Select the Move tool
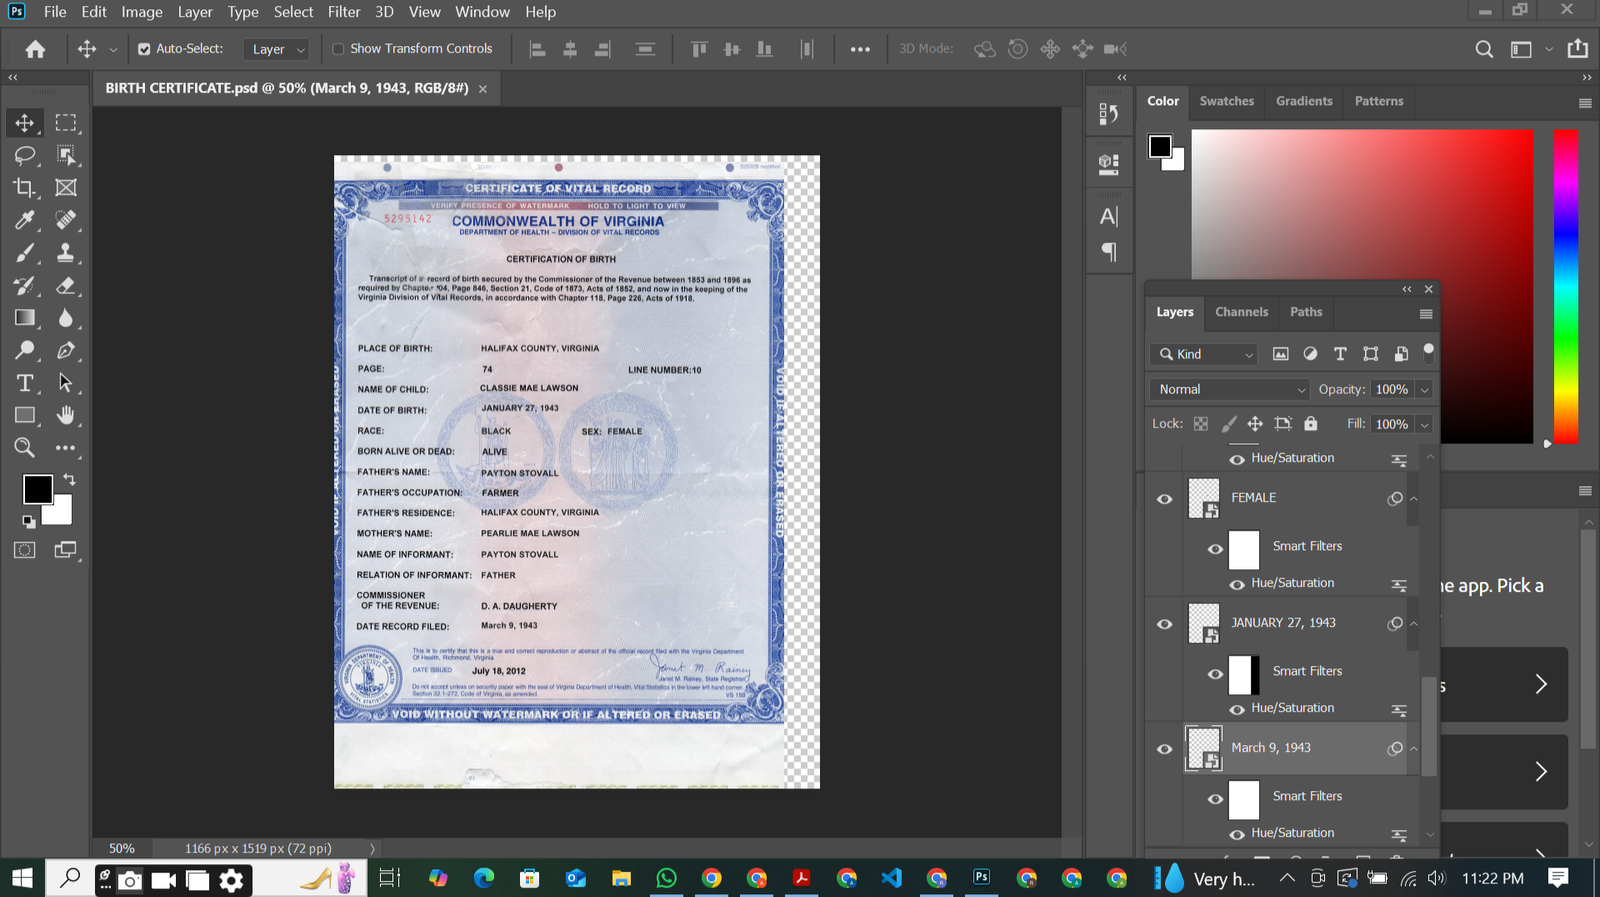Screen dimensions: 1600x897 pos(24,123)
